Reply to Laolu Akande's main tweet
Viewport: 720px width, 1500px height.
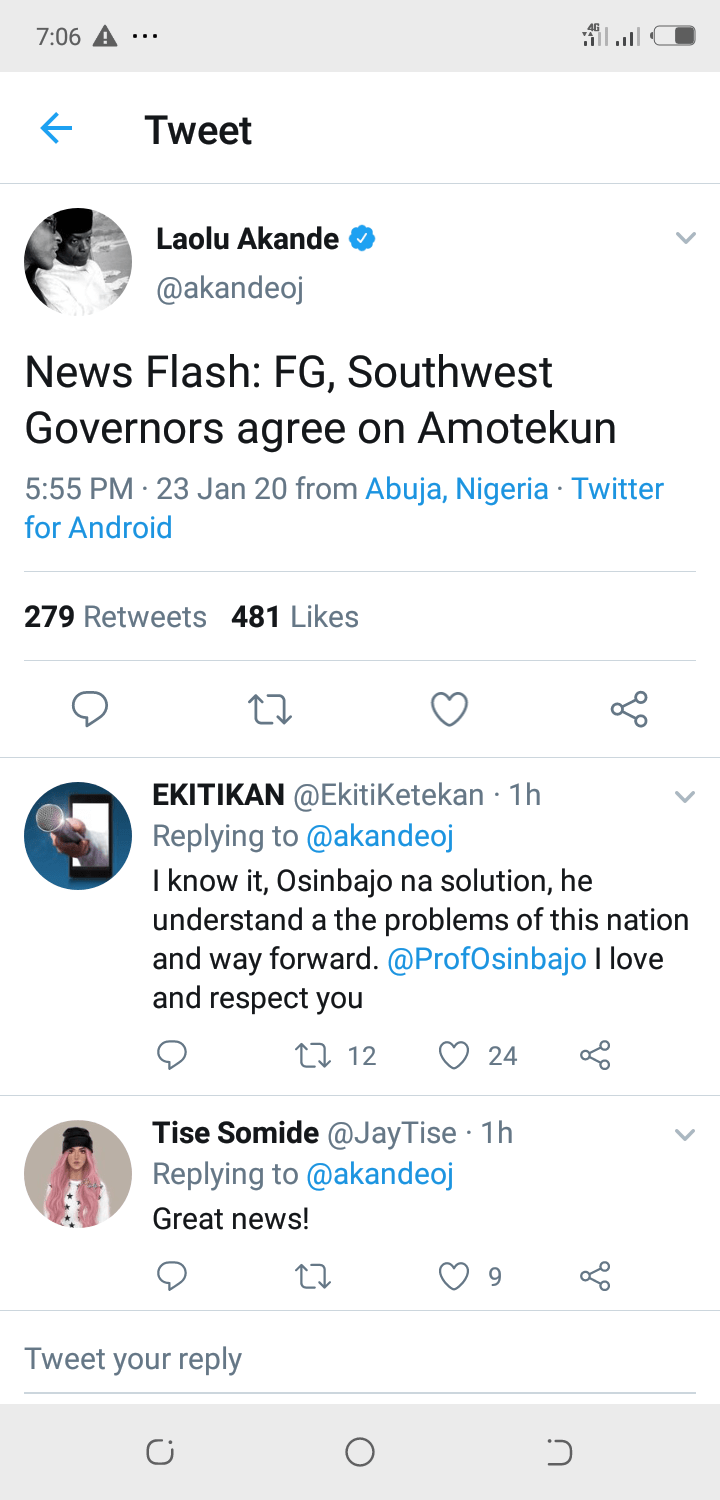point(90,709)
